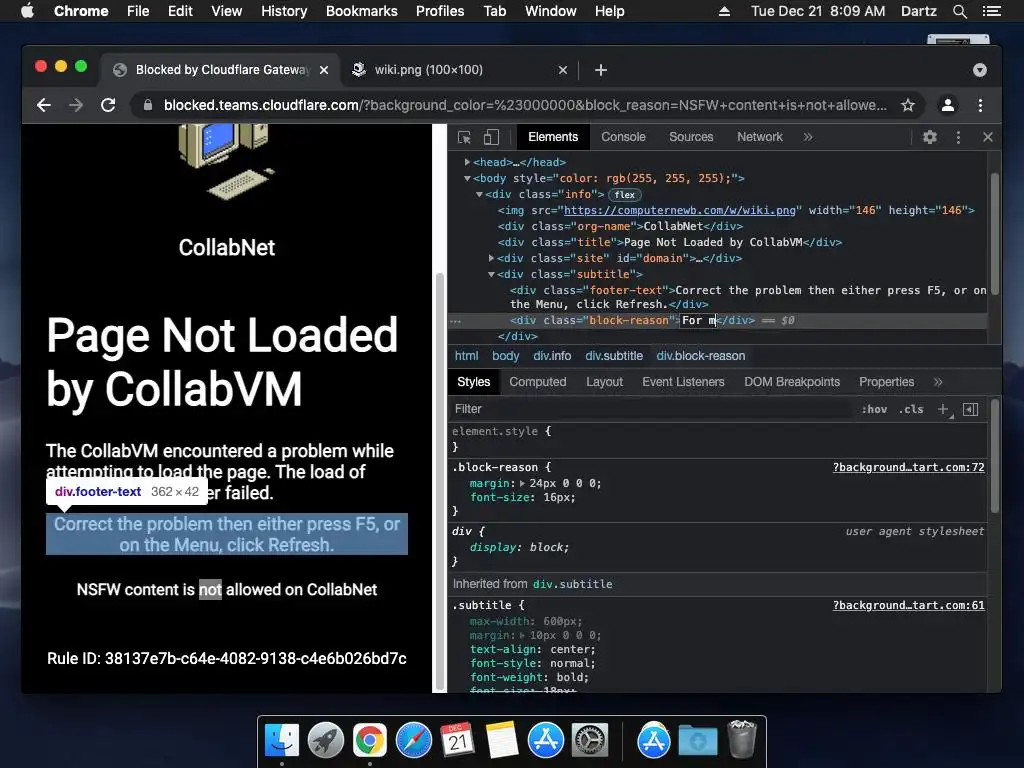Expand the head element node
This screenshot has width=1024, height=768.
(x=467, y=162)
